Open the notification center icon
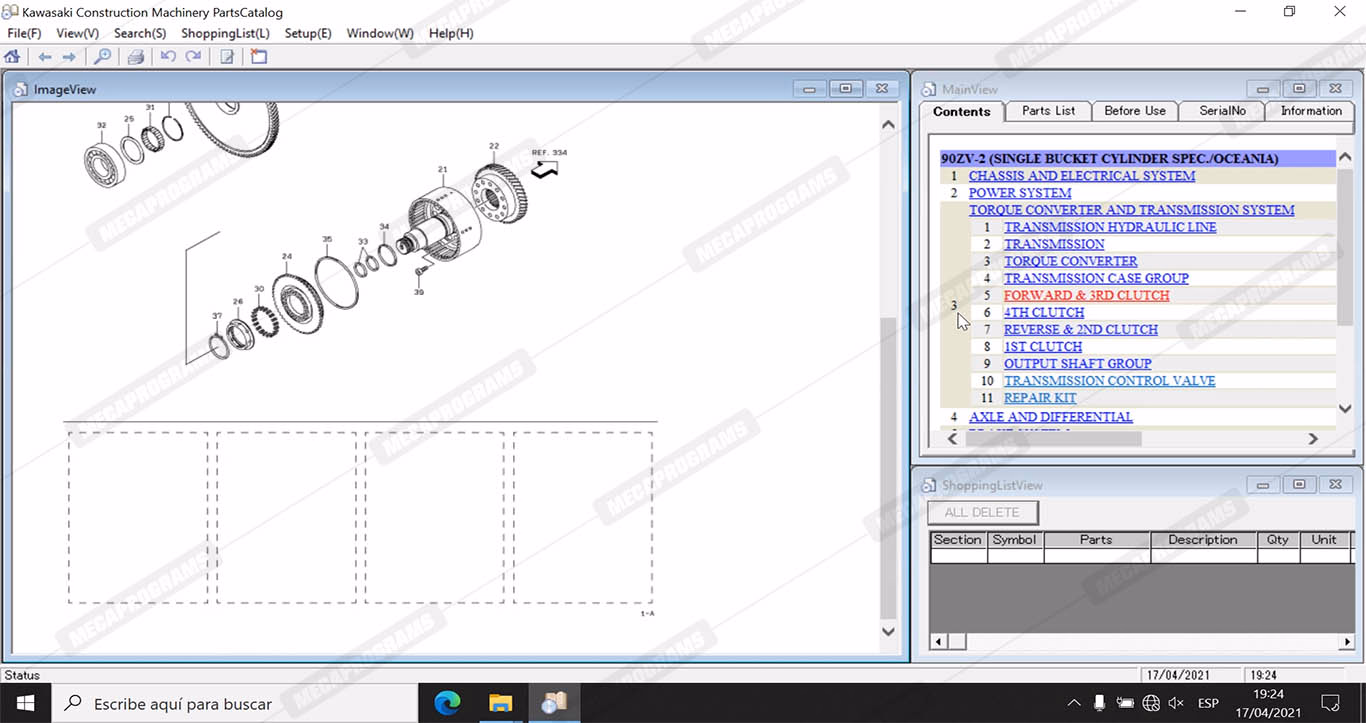1366x723 pixels. point(1330,703)
